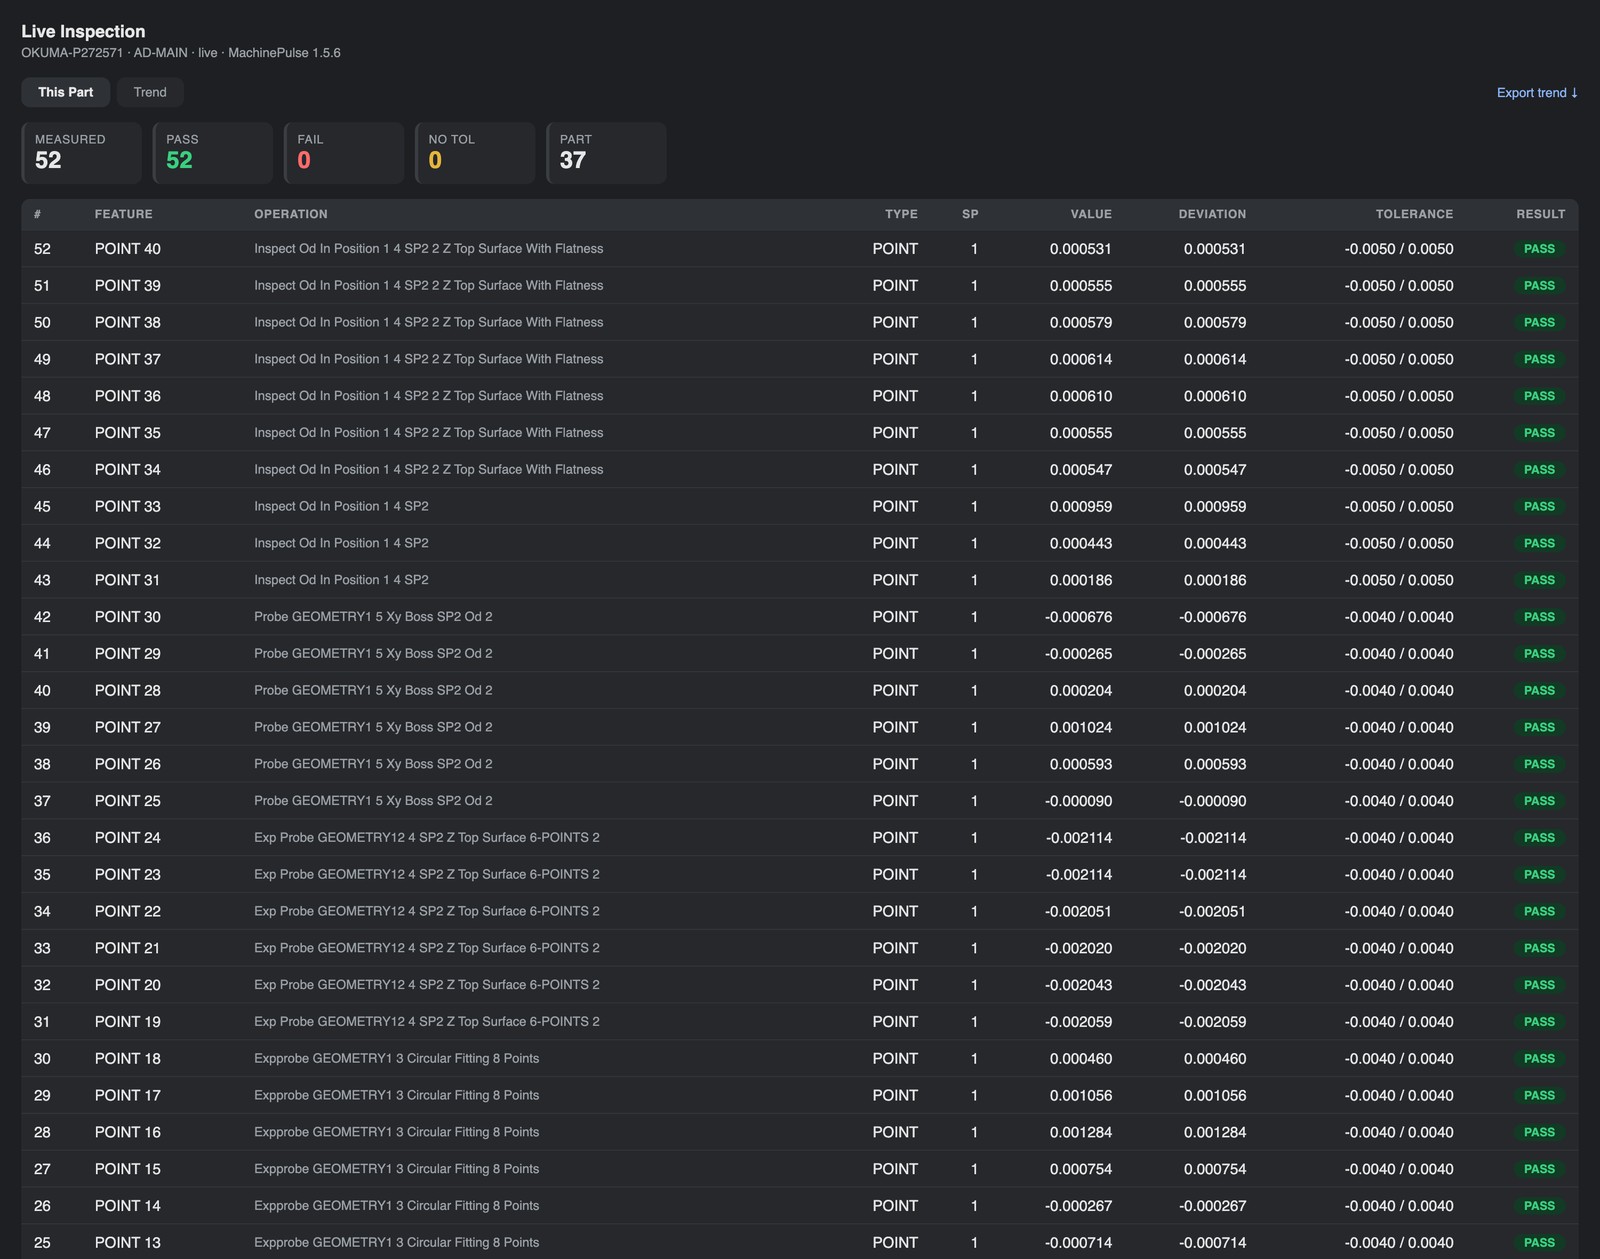Click the TOLERANCE column header
This screenshot has height=1259, width=1600.
1414,214
